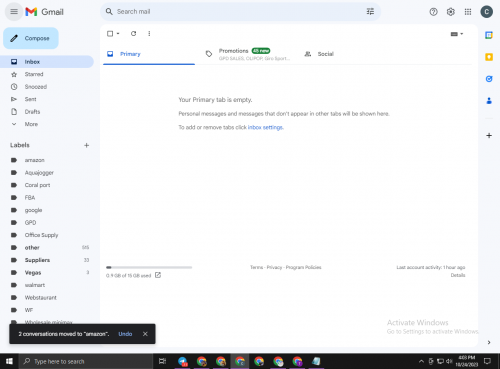Open the Inbox folder
The width and height of the screenshot is (500, 369).
(47, 62)
